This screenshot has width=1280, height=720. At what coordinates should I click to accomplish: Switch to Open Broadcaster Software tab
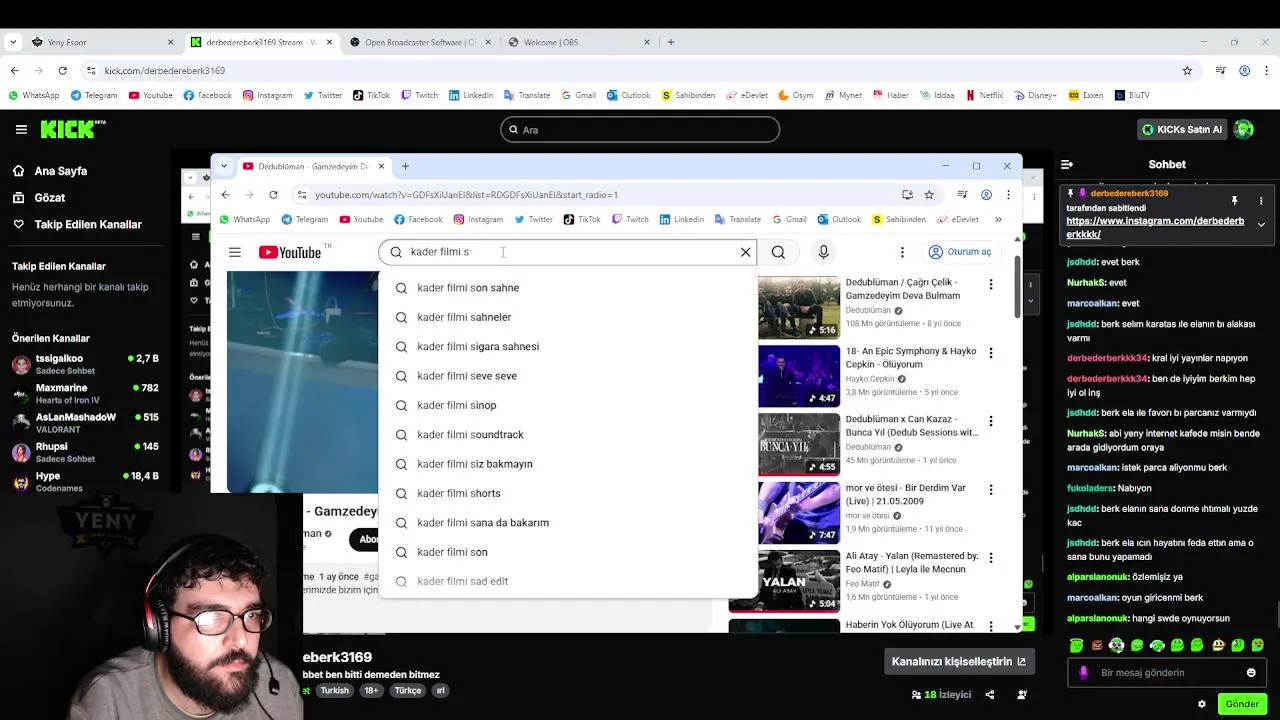click(420, 42)
